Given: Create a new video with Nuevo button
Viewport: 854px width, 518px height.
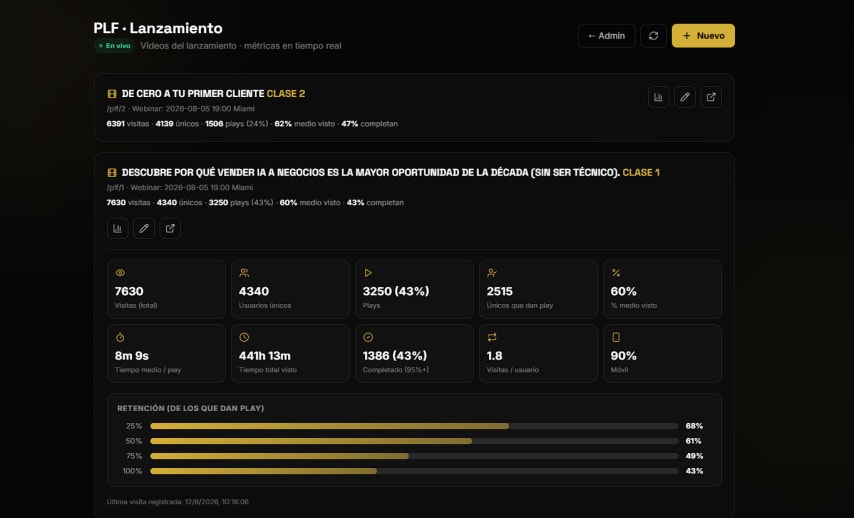Looking at the screenshot, I should pos(703,35).
